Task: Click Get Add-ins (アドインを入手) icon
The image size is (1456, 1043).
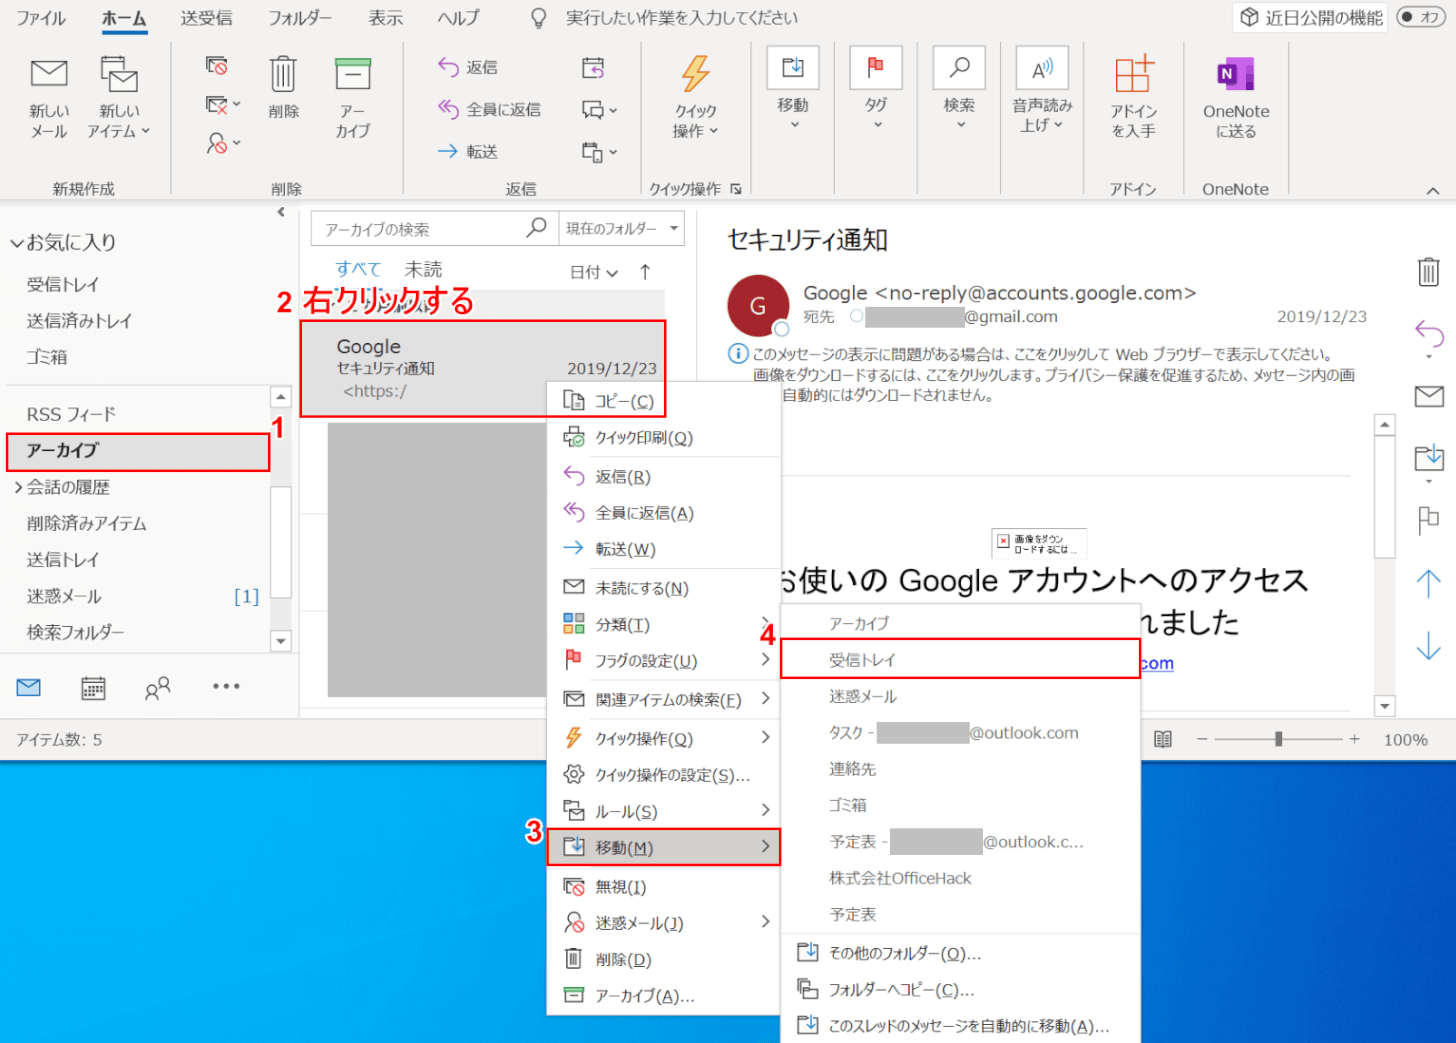Action: pos(1133,76)
